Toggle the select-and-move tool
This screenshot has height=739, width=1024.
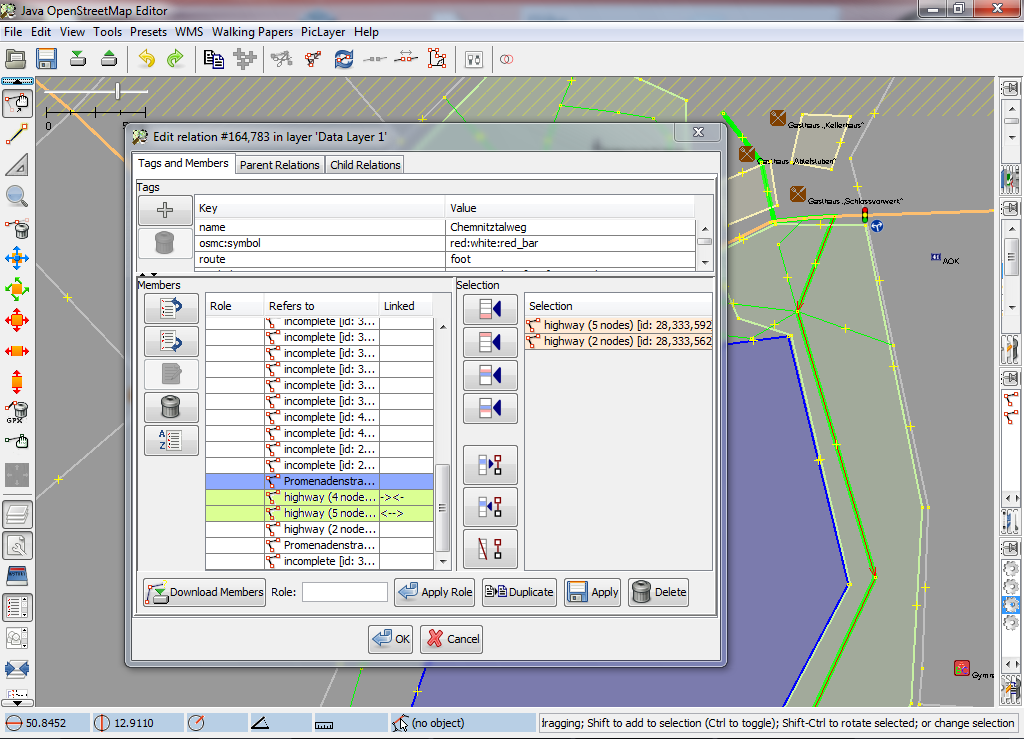[17, 102]
